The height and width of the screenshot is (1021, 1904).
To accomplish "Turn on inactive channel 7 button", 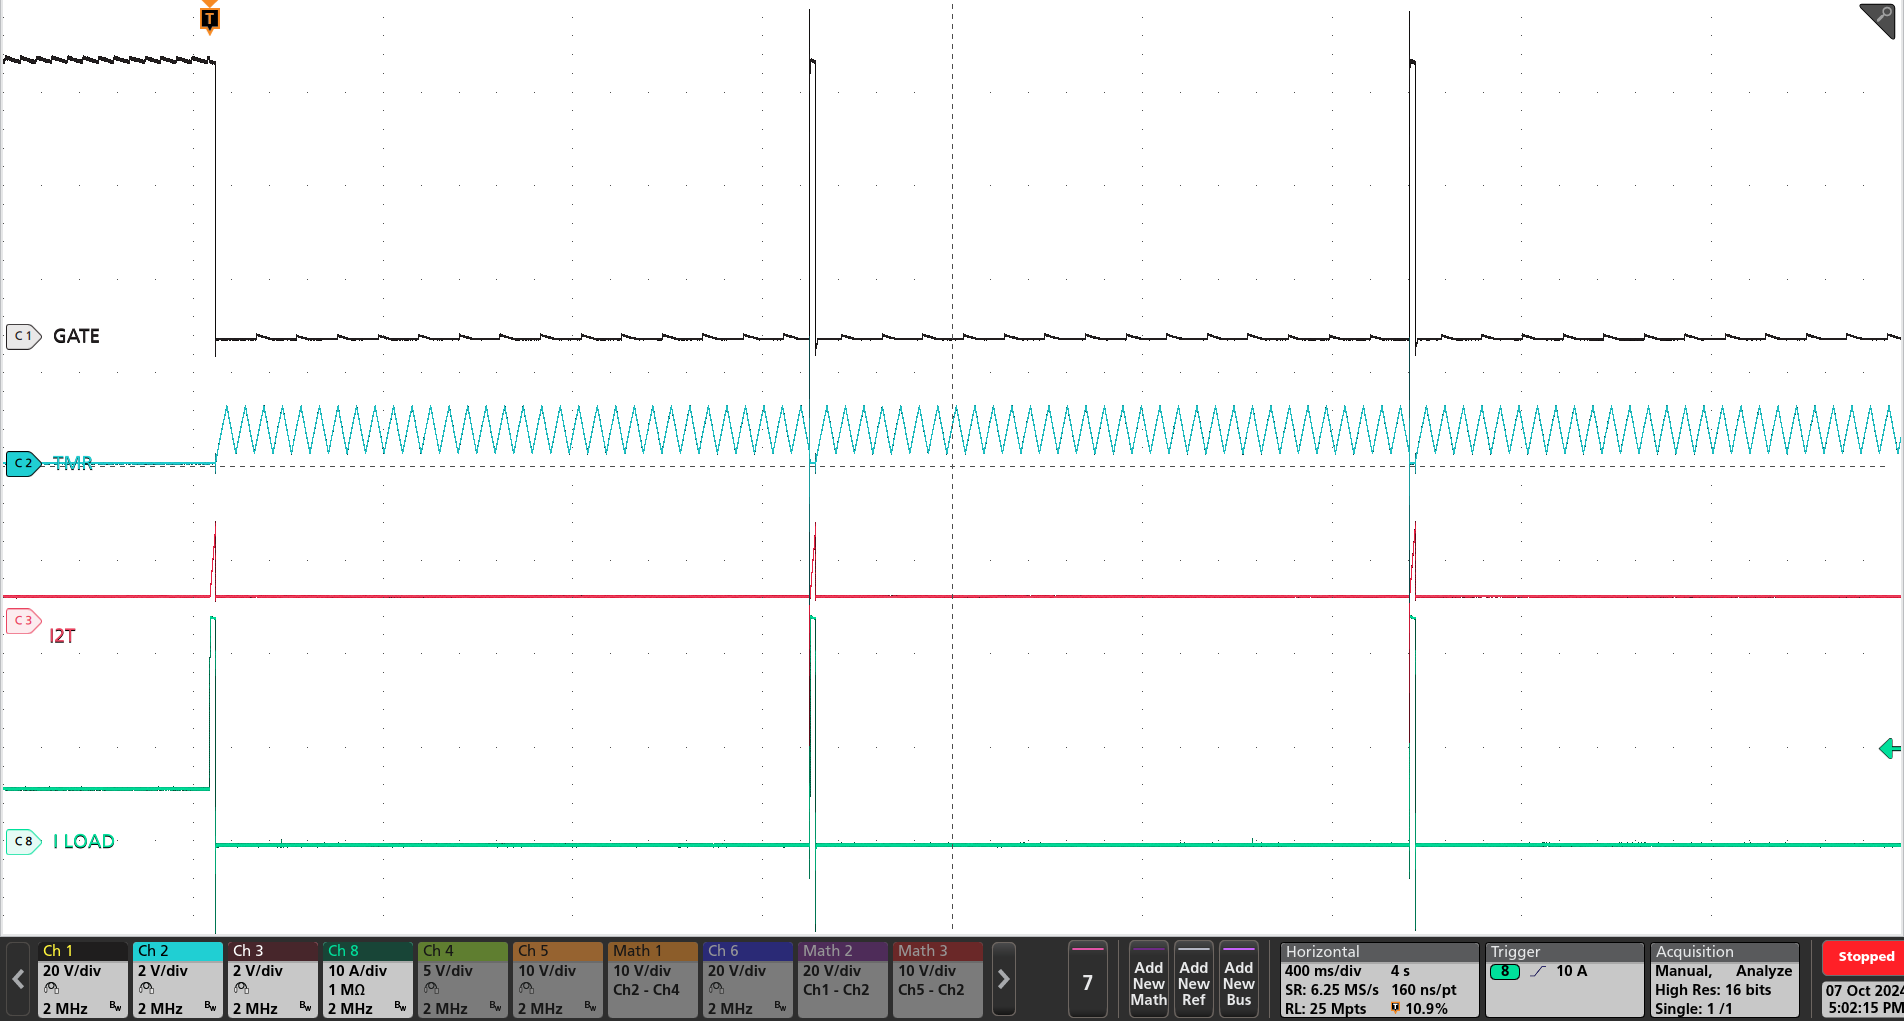I will [x=1087, y=980].
